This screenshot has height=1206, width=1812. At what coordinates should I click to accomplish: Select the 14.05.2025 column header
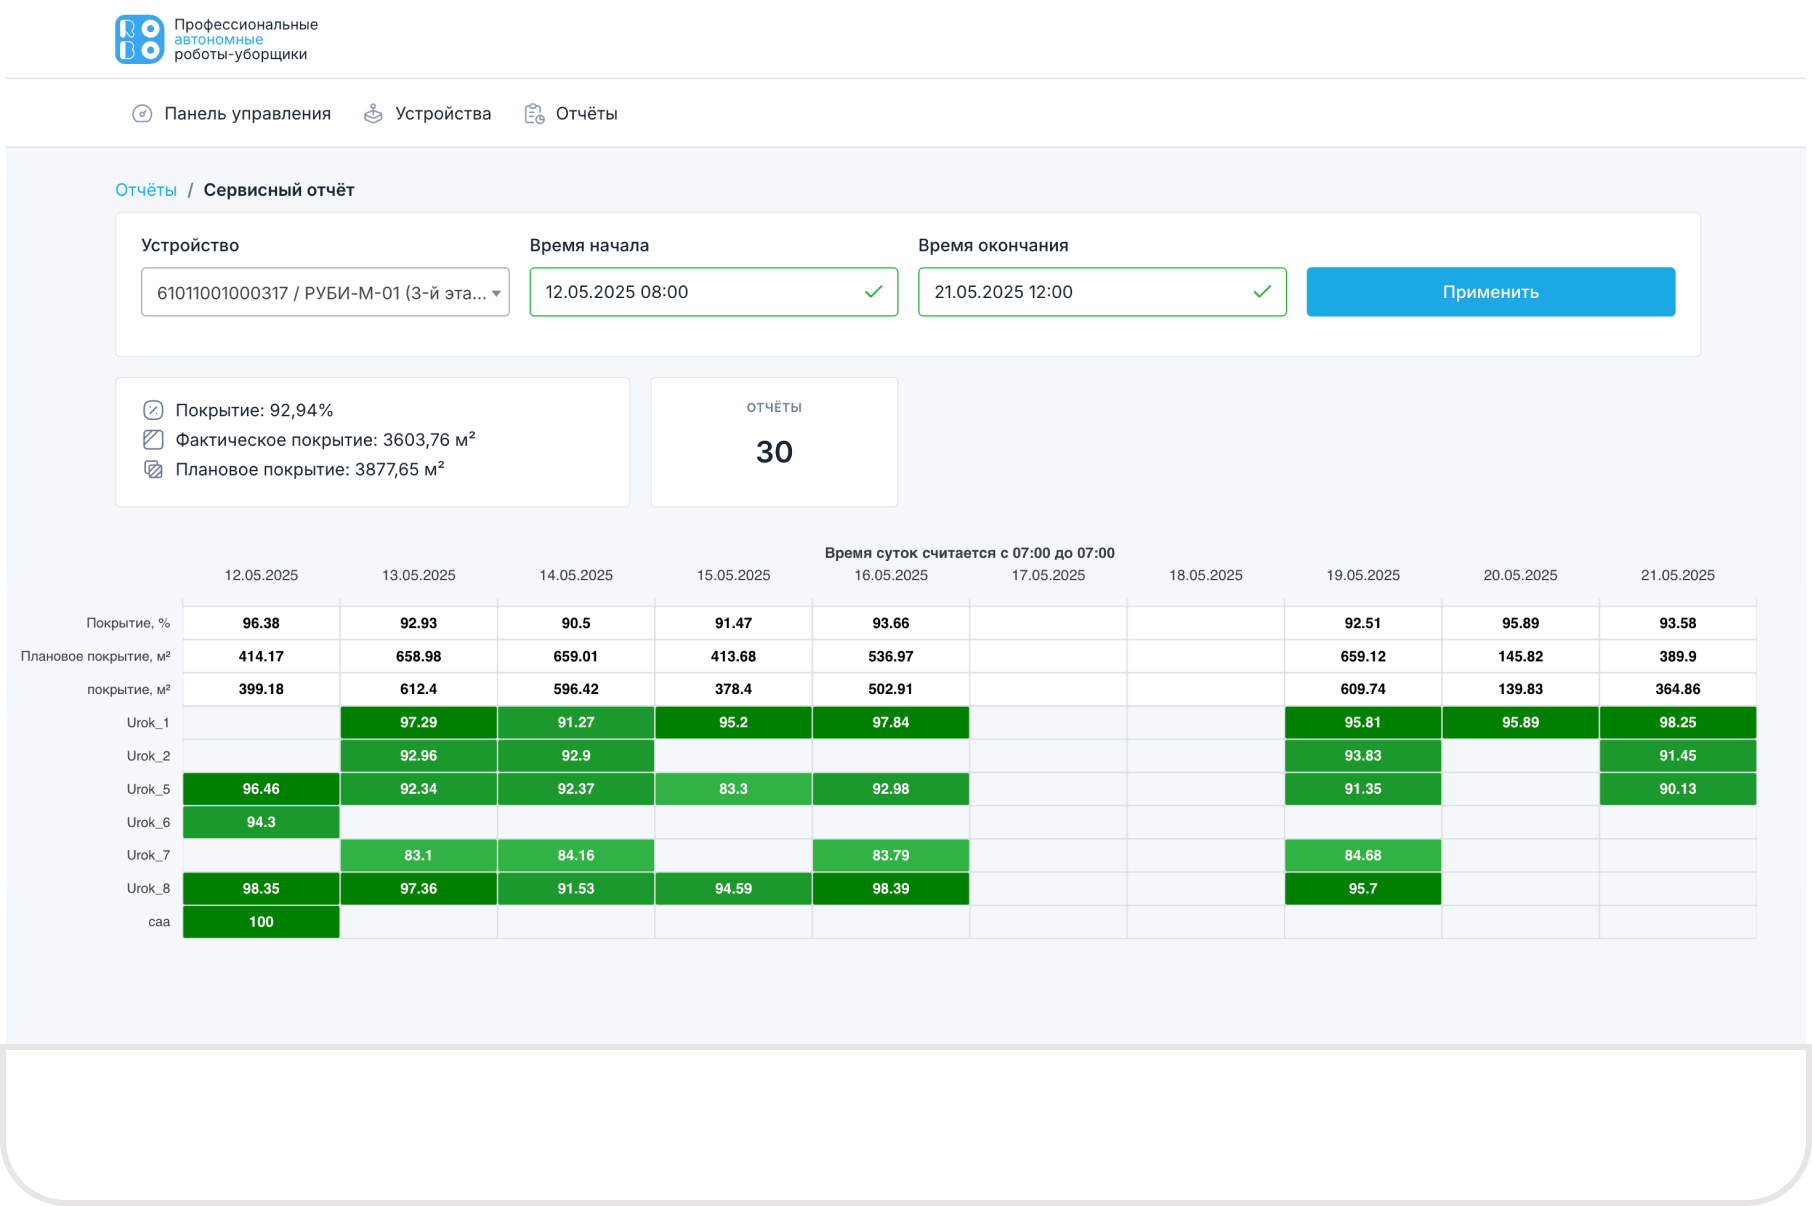tap(576, 575)
